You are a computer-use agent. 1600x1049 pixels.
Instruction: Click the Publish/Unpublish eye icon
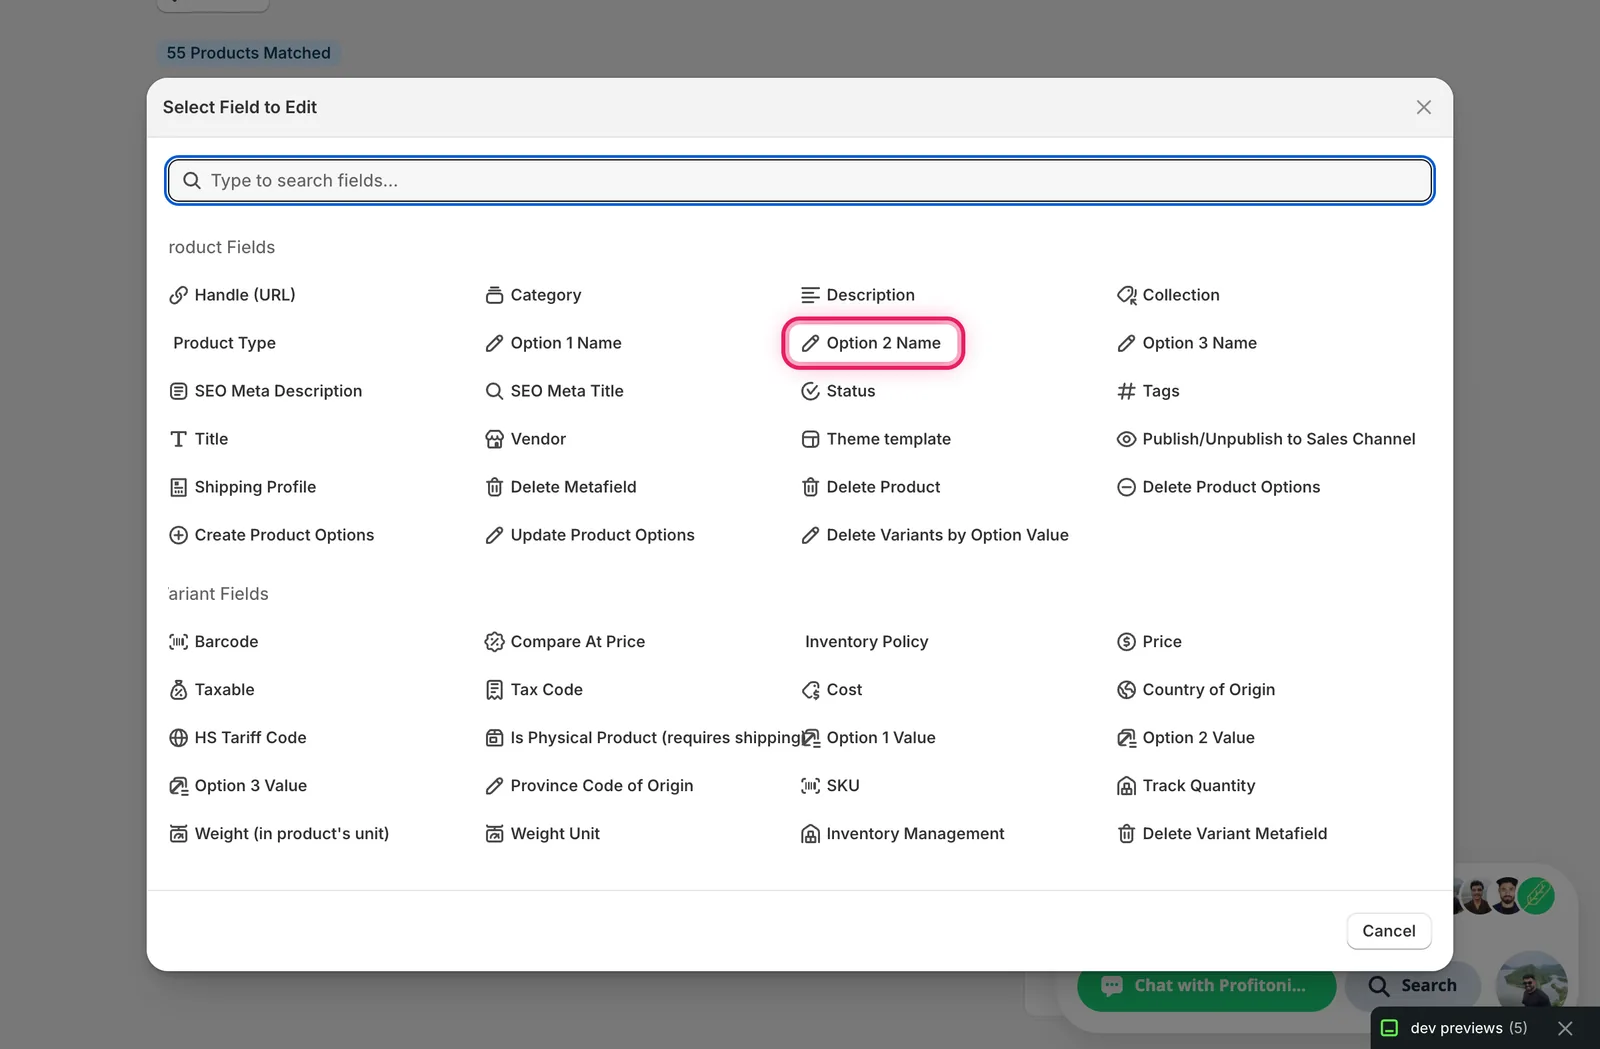(x=1126, y=439)
